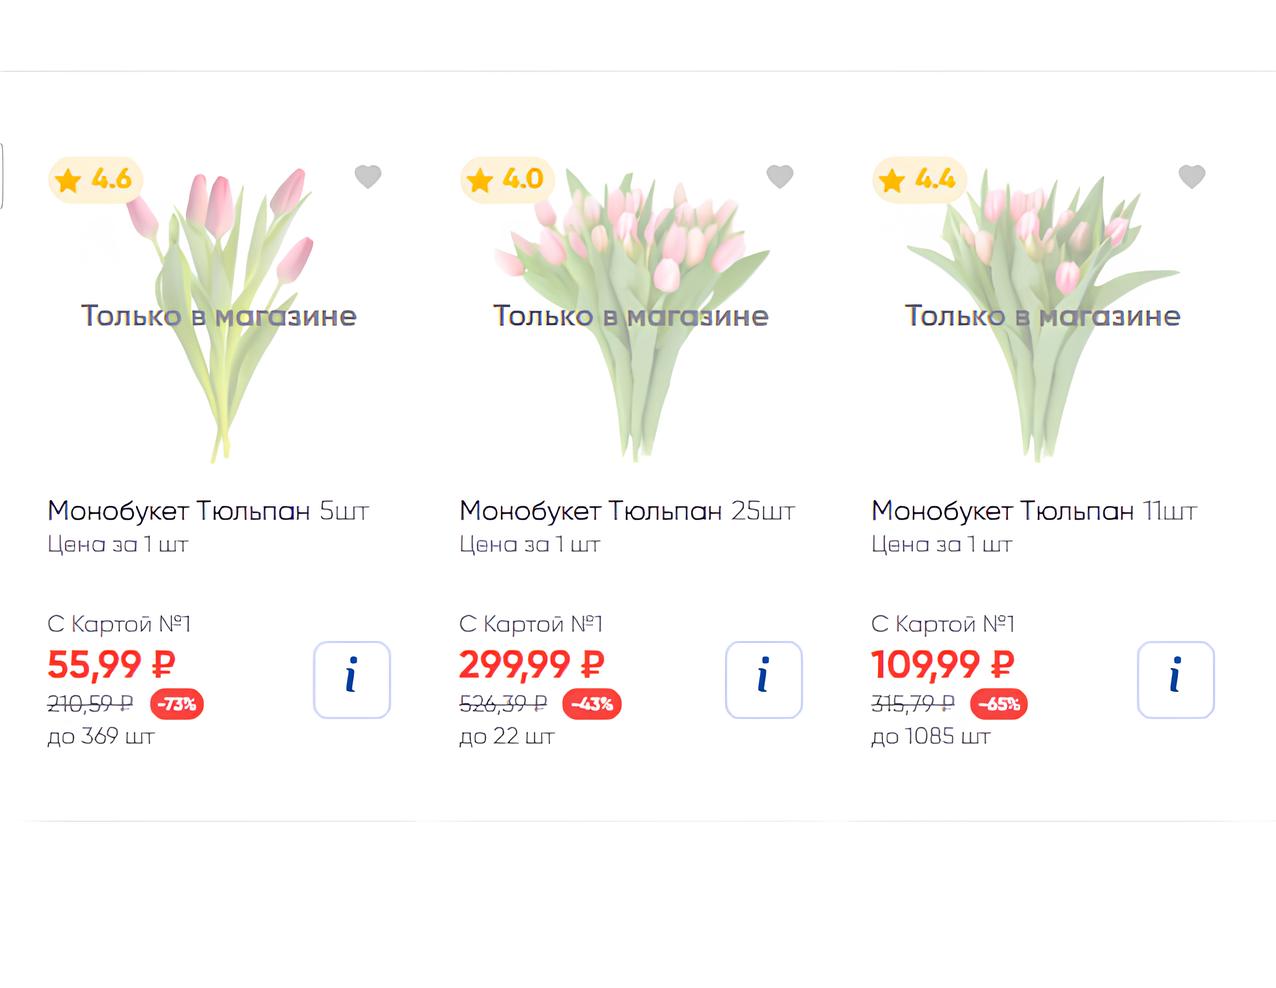1276x988 pixels.
Task: Click the 4.6 star rating badge
Action: pyautogui.click(x=96, y=180)
